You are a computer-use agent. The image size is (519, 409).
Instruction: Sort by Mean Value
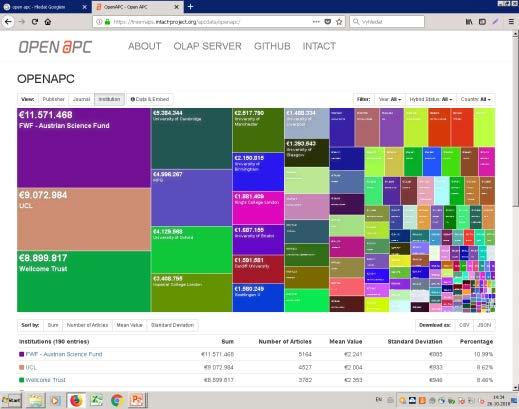coord(129,325)
